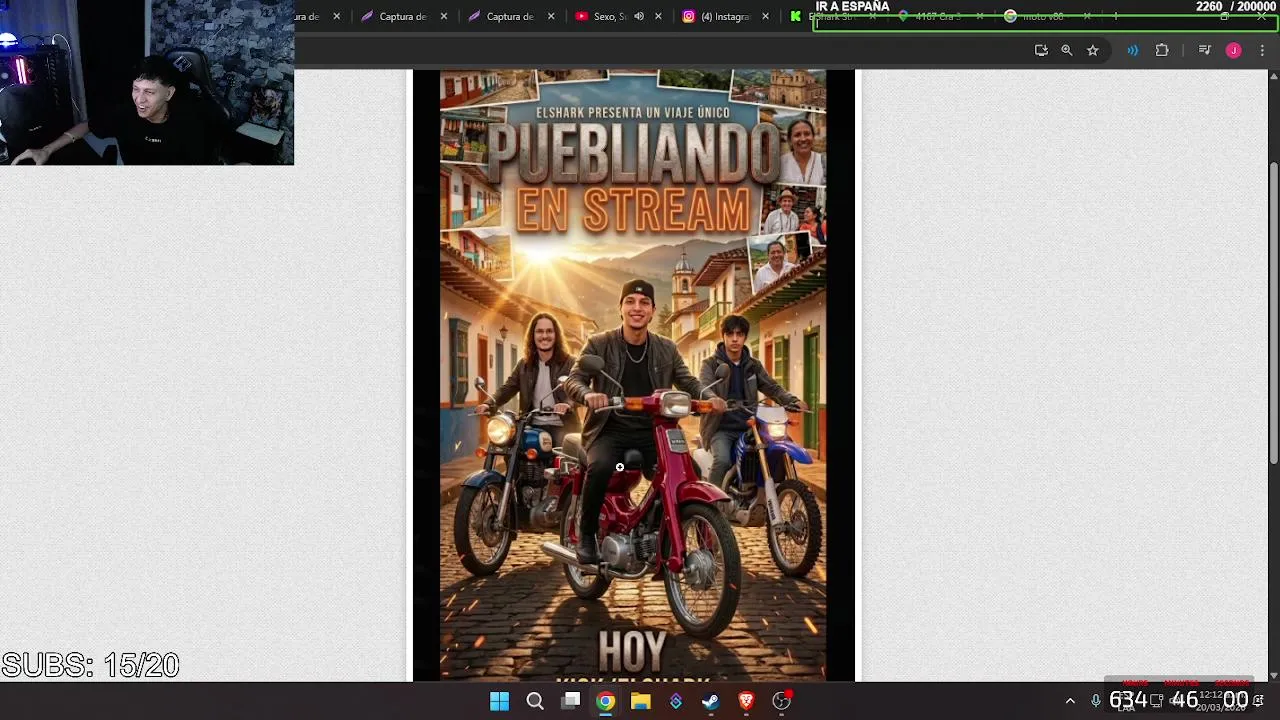Bookmark this page with the star icon
The image size is (1280, 720).
(1093, 50)
